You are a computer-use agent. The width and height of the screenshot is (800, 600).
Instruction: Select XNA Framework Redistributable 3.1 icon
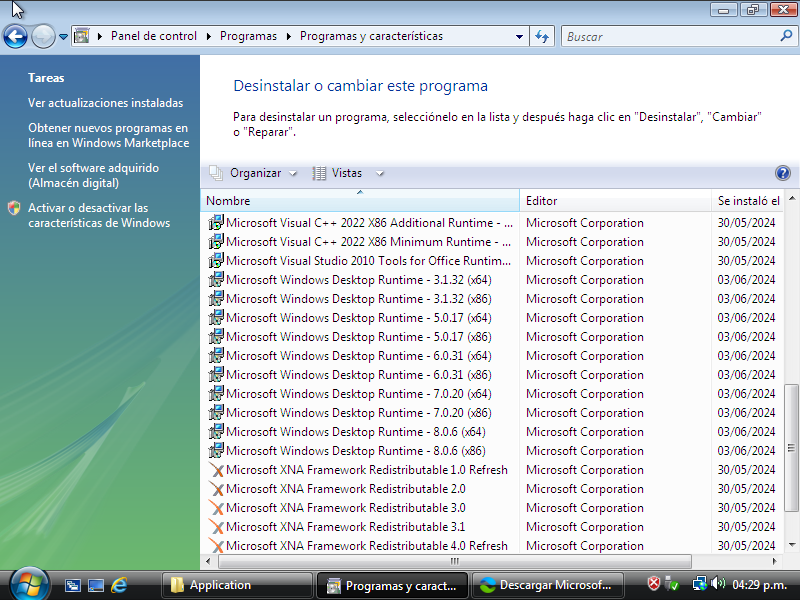(216, 527)
